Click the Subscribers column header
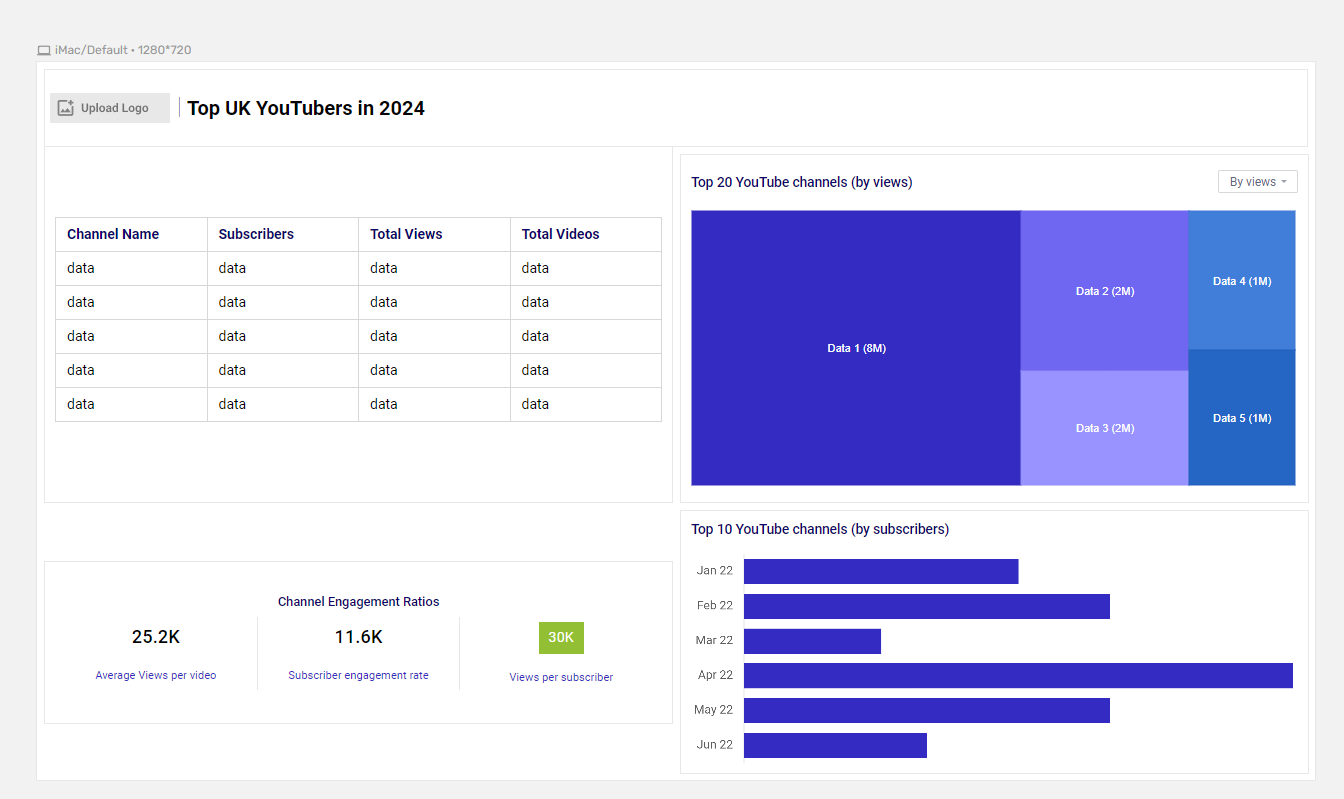The image size is (1344, 799). [x=256, y=234]
